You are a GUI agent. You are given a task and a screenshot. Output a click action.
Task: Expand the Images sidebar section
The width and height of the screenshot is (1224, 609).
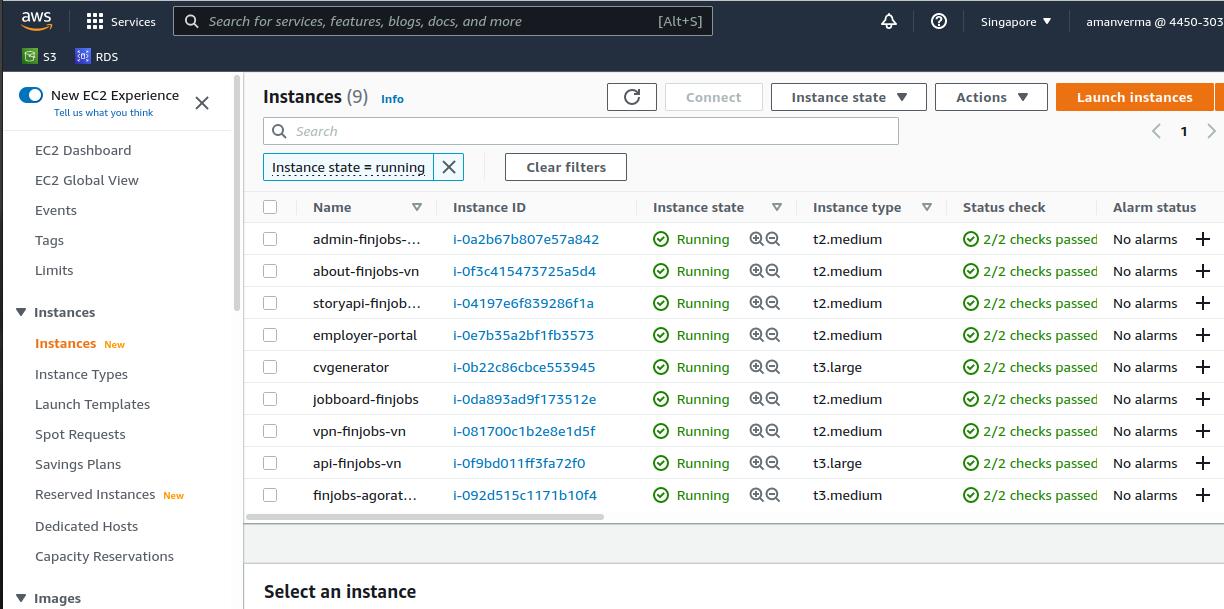(x=21, y=598)
